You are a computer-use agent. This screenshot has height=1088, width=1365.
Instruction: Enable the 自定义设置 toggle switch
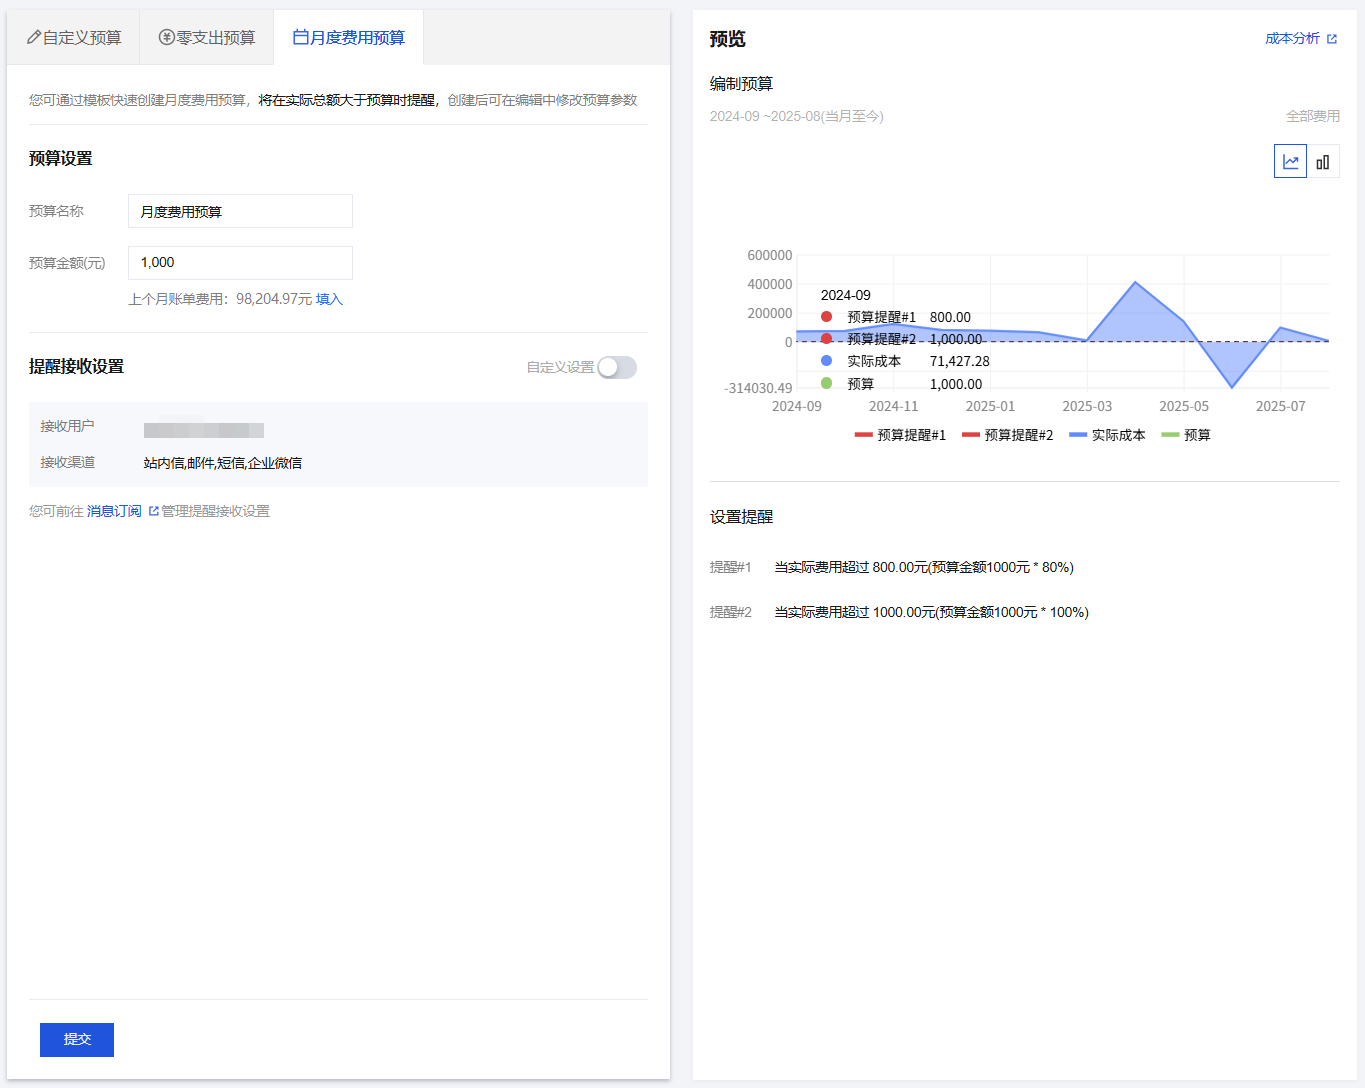pos(616,367)
